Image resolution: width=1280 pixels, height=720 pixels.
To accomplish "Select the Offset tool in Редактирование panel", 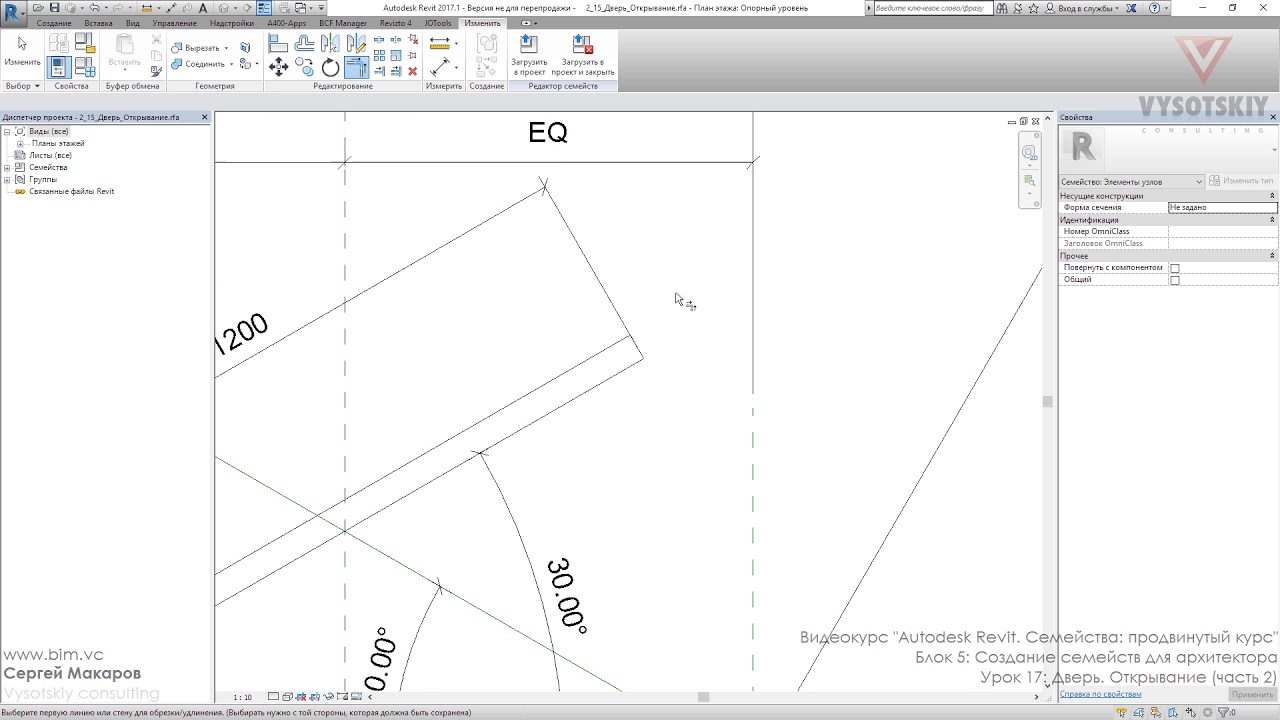I will pos(304,43).
